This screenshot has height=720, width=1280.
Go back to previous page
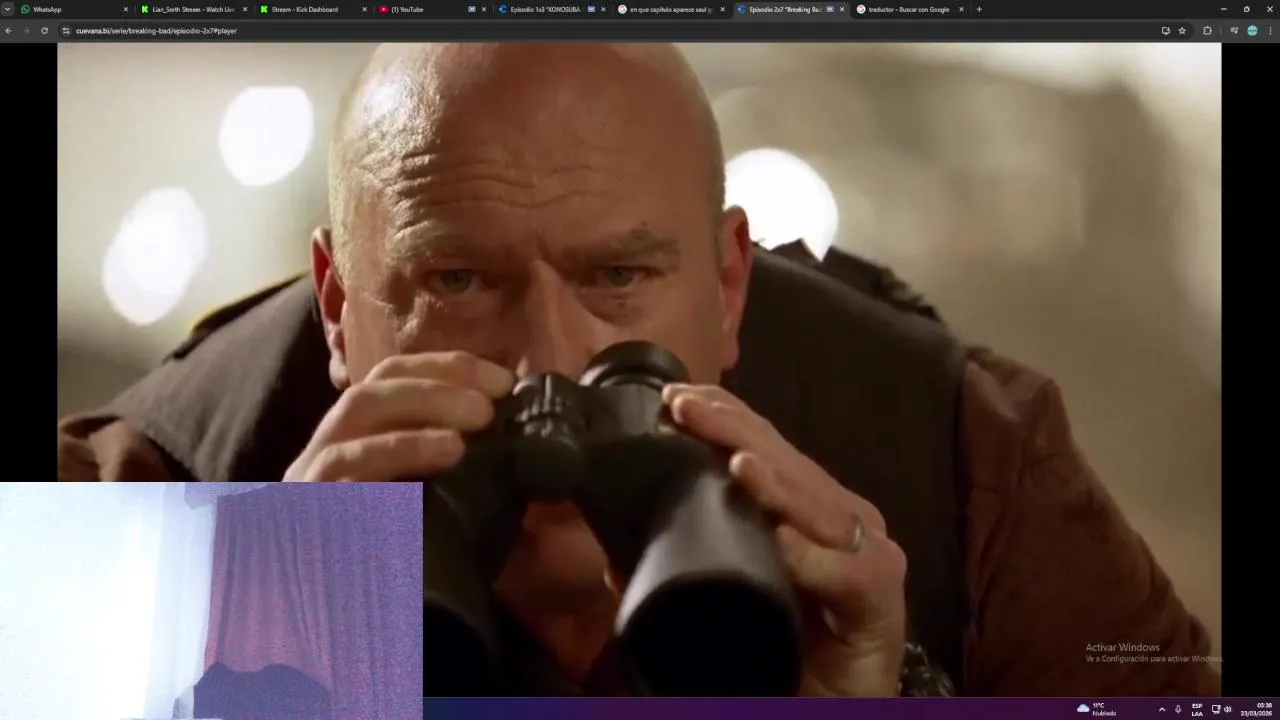pyautogui.click(x=9, y=31)
